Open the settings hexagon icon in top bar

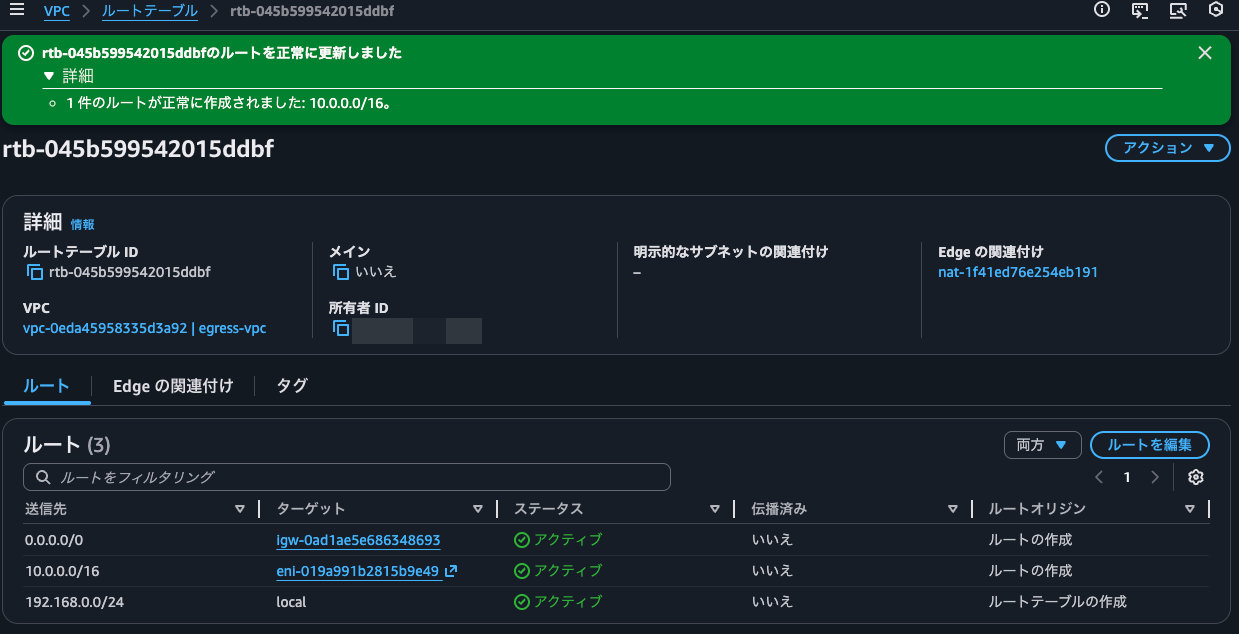click(x=1216, y=10)
